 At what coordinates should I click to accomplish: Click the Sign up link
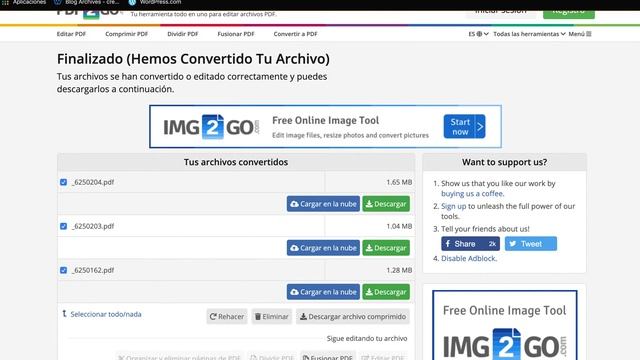point(453,206)
